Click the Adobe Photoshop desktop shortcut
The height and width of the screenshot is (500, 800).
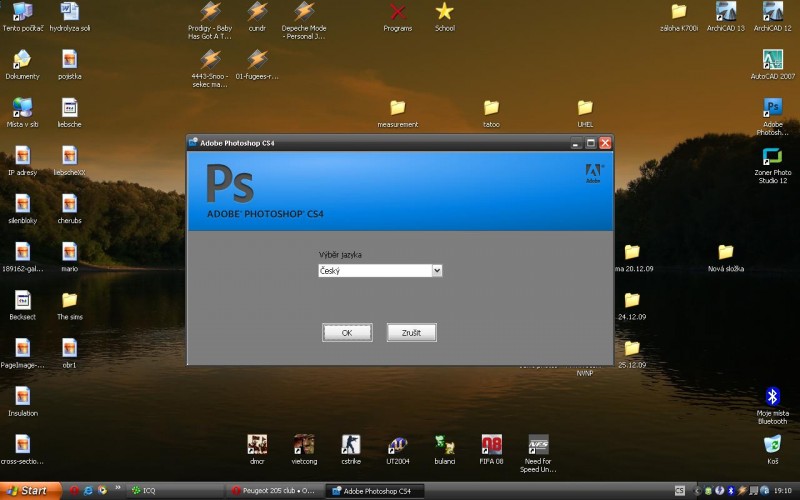coord(773,108)
